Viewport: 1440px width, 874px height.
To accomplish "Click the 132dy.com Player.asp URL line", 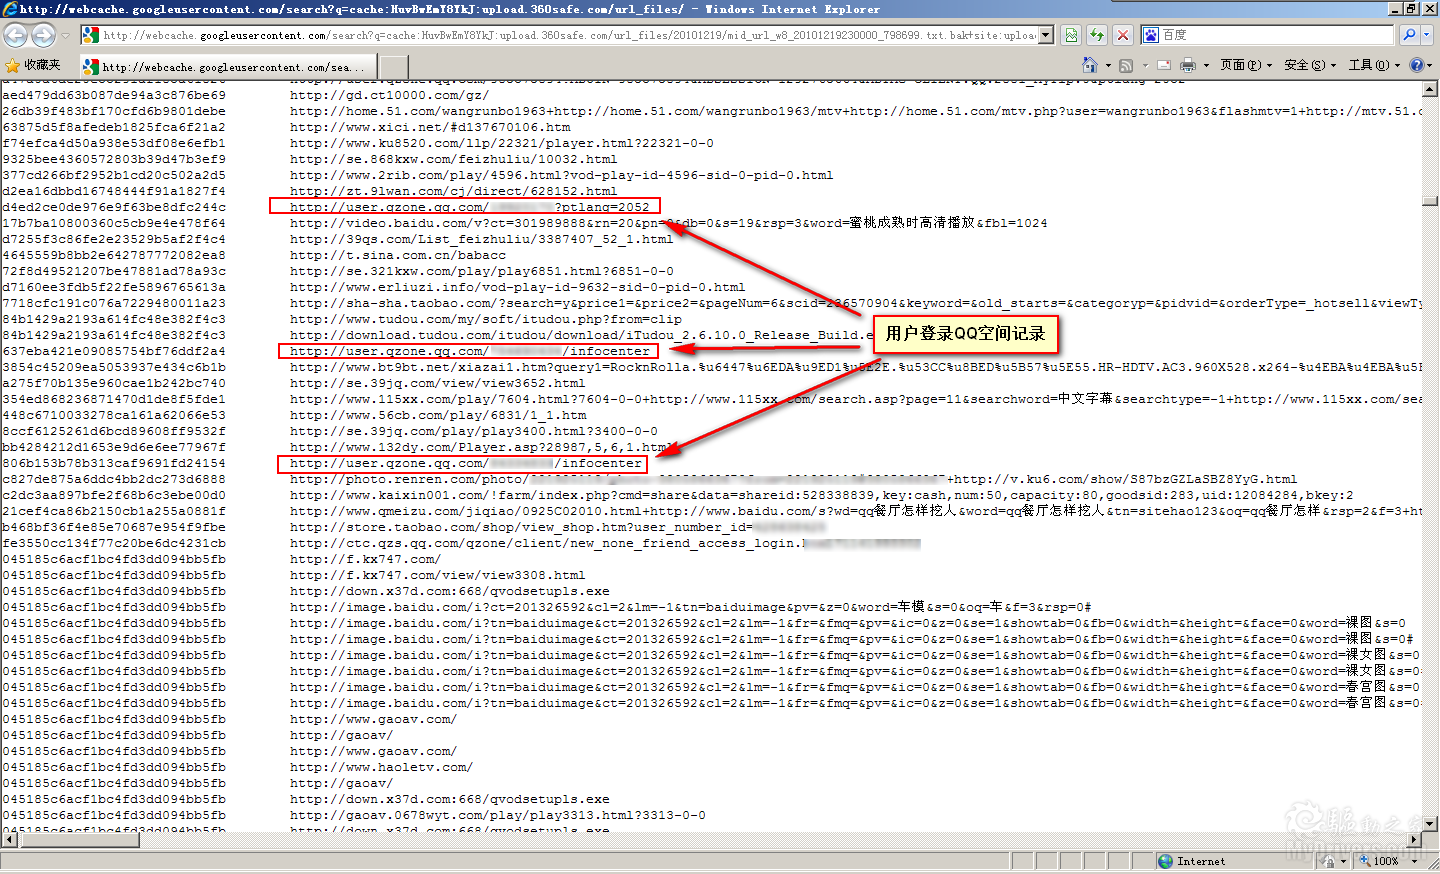I will pos(482,447).
